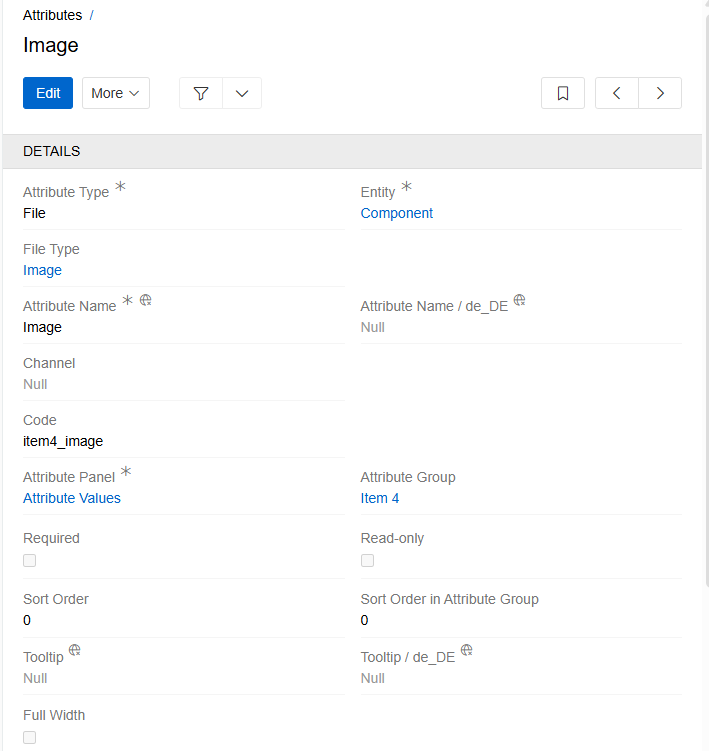Go to previous record arrow
The width and height of the screenshot is (709, 751).
coord(617,93)
